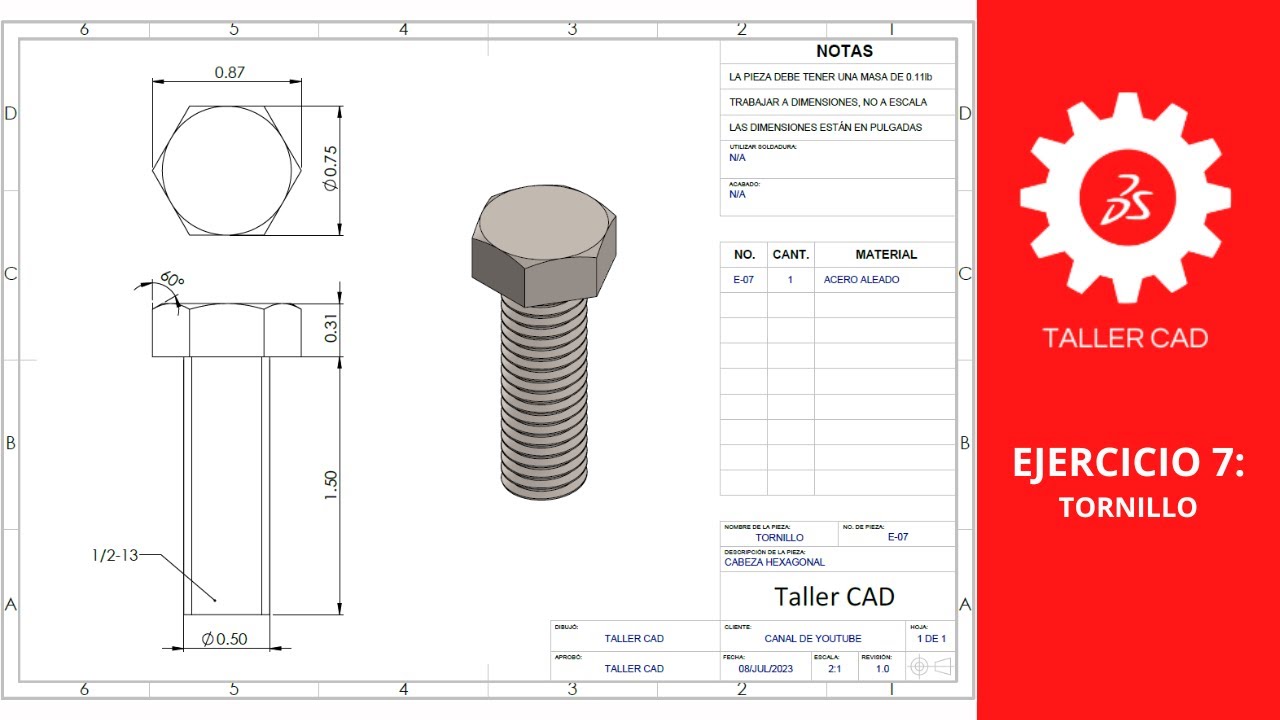Click TALLER CAD in the DIBUJÓ field
This screenshot has width=1280, height=720.
634,639
